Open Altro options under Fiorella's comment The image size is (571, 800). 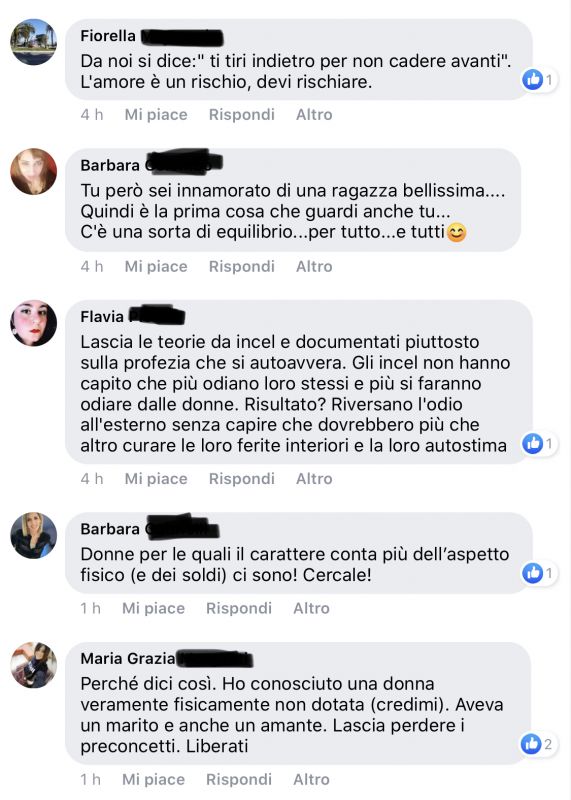(314, 114)
